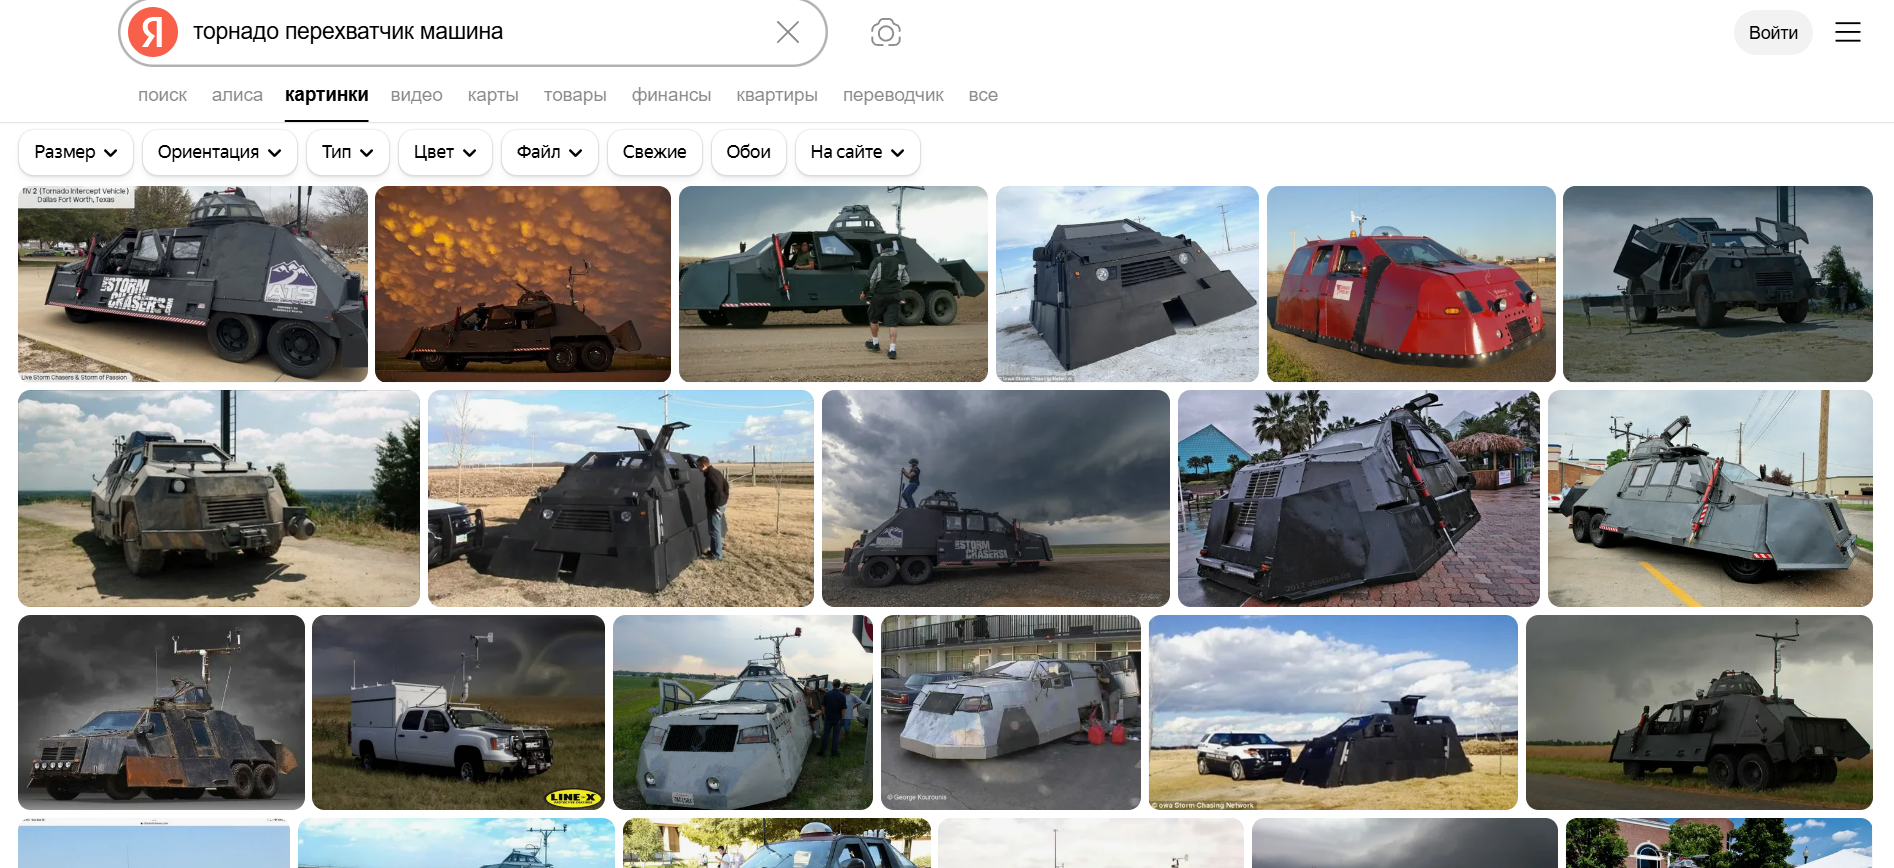
Task: Open the Iowa Storm Chasing Network image
Action: [1333, 712]
